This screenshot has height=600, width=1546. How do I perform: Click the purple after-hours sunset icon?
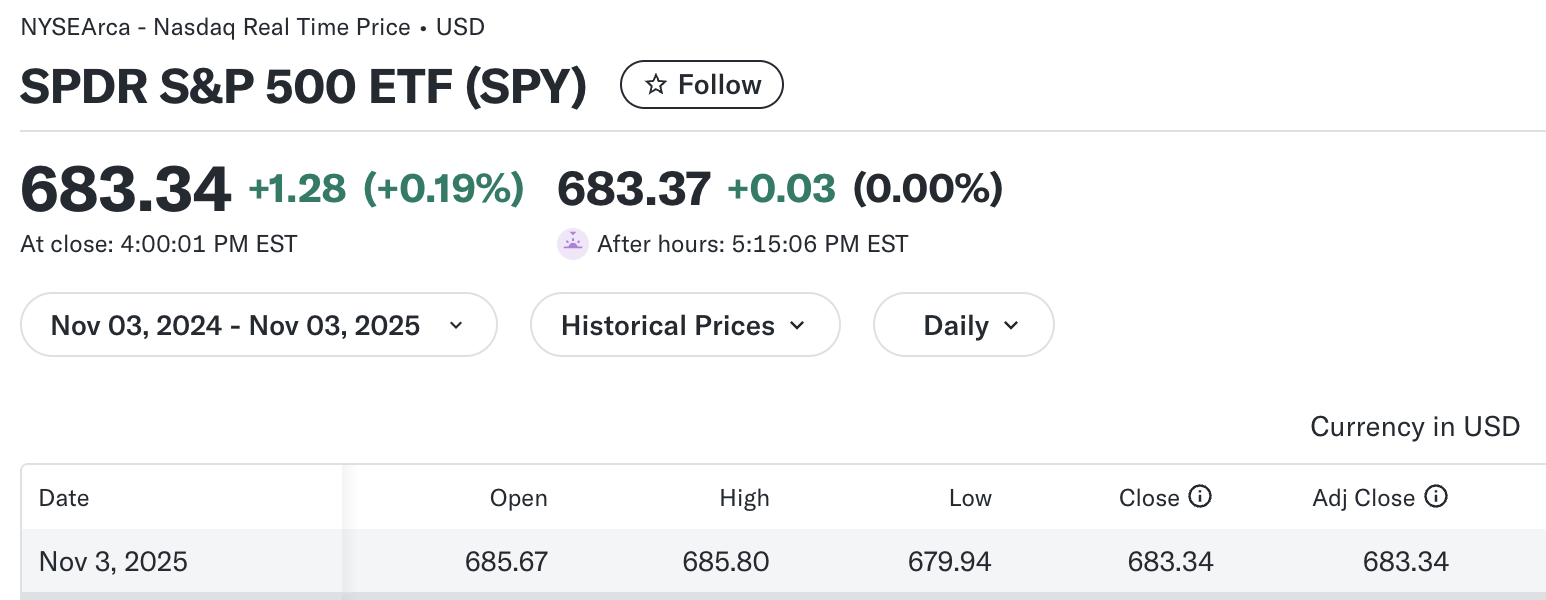tap(572, 244)
